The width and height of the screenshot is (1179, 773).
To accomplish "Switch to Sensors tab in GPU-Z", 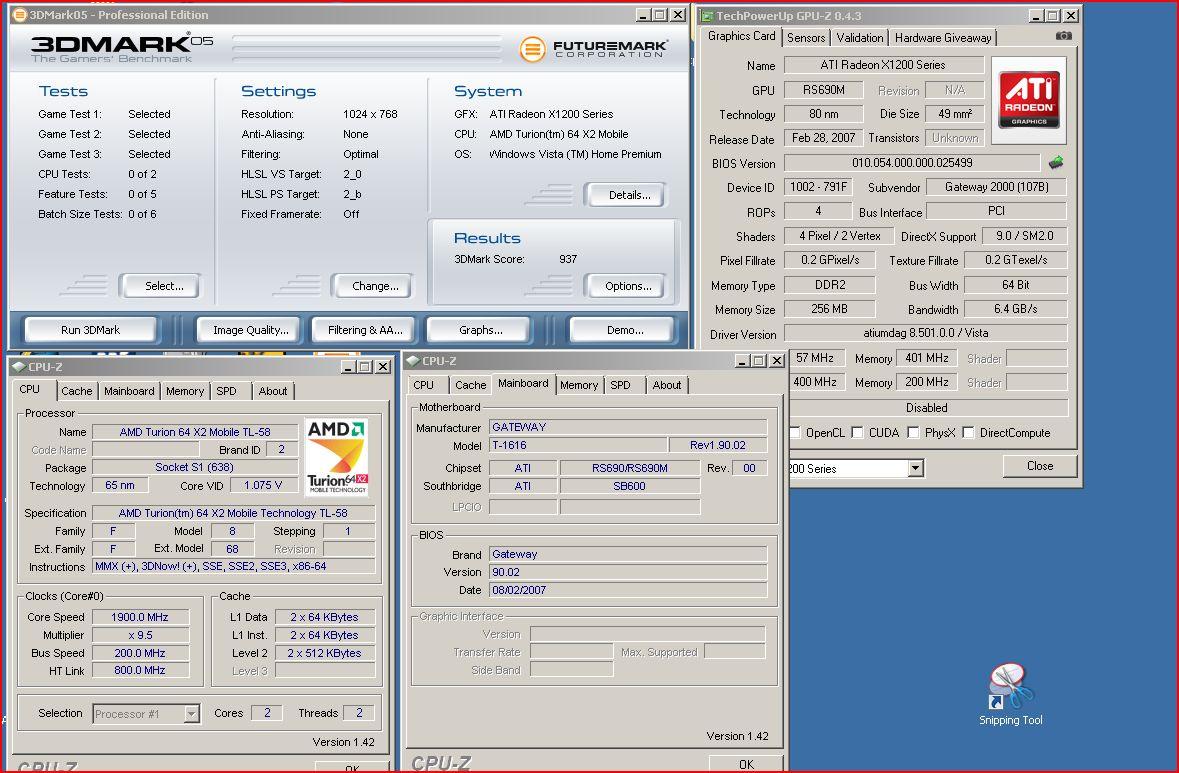I will tap(806, 38).
